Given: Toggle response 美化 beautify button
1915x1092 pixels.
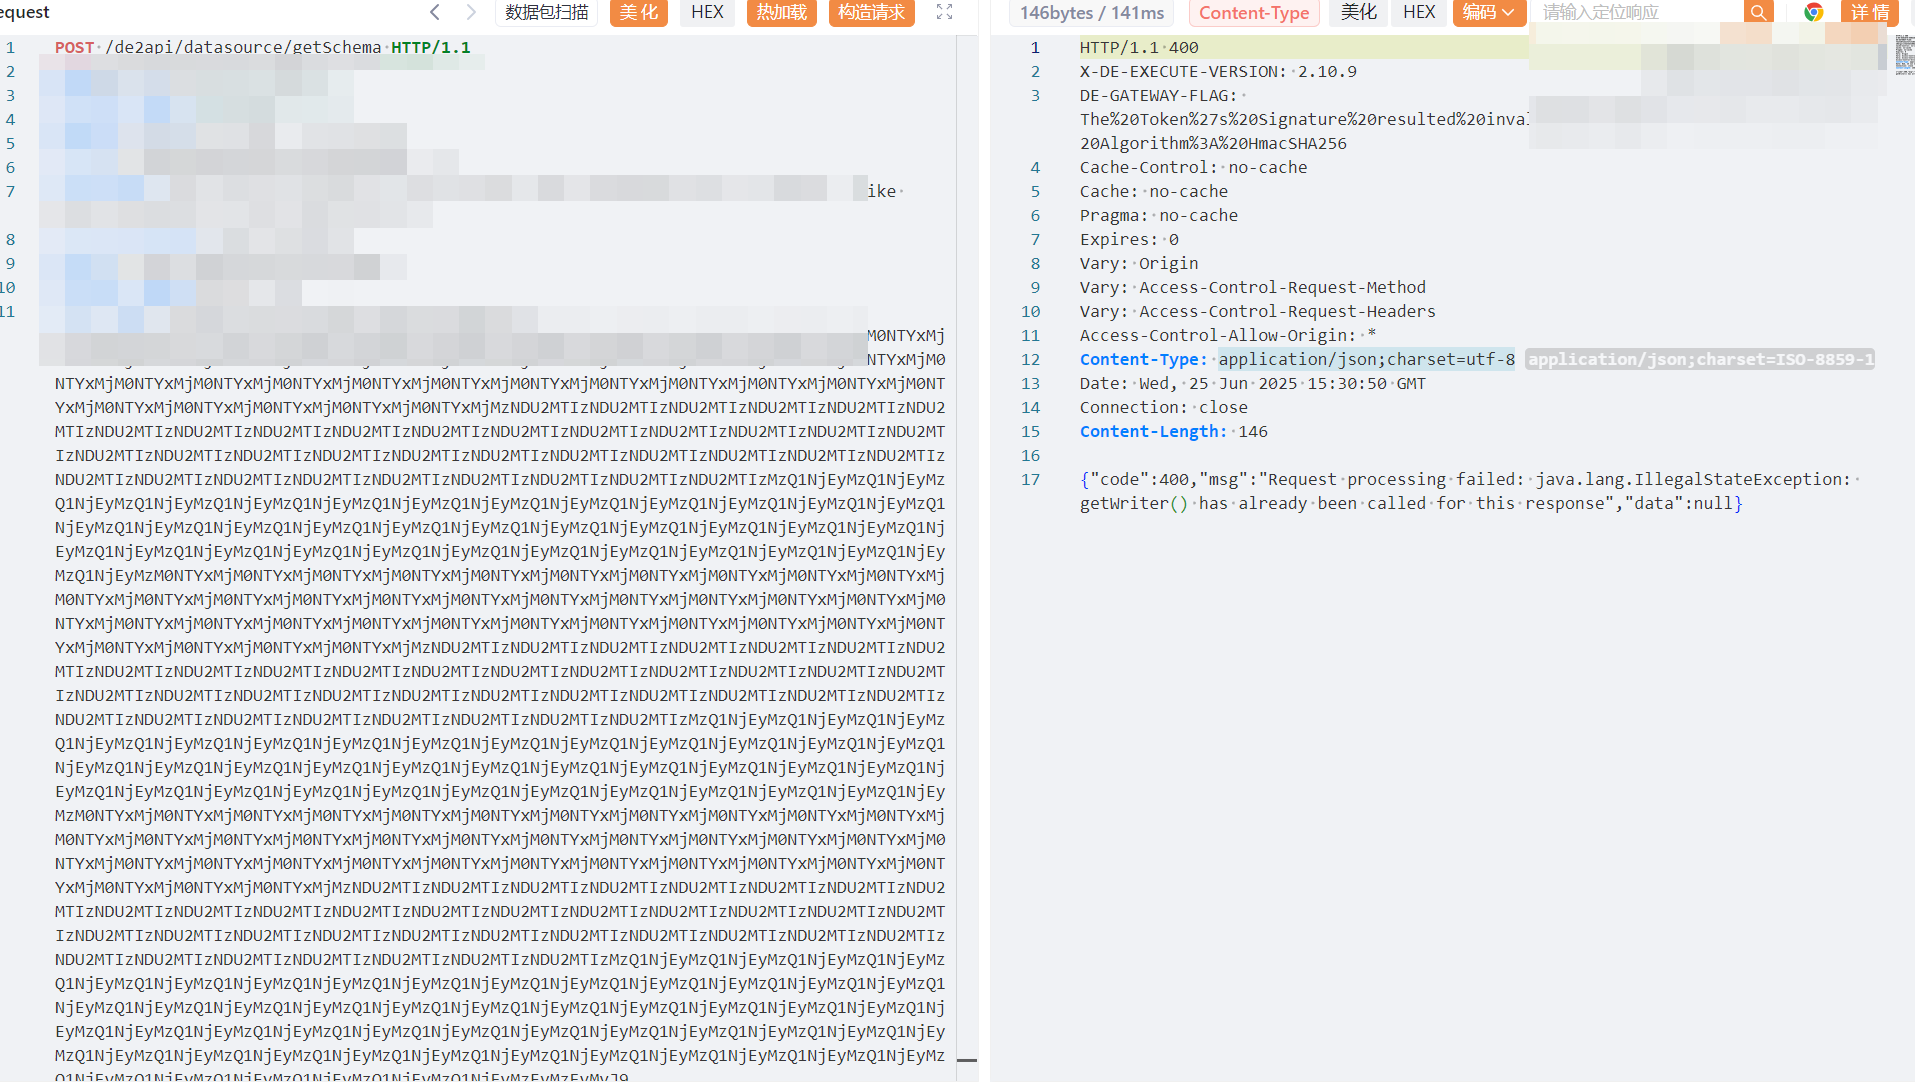Looking at the screenshot, I should tap(1358, 12).
